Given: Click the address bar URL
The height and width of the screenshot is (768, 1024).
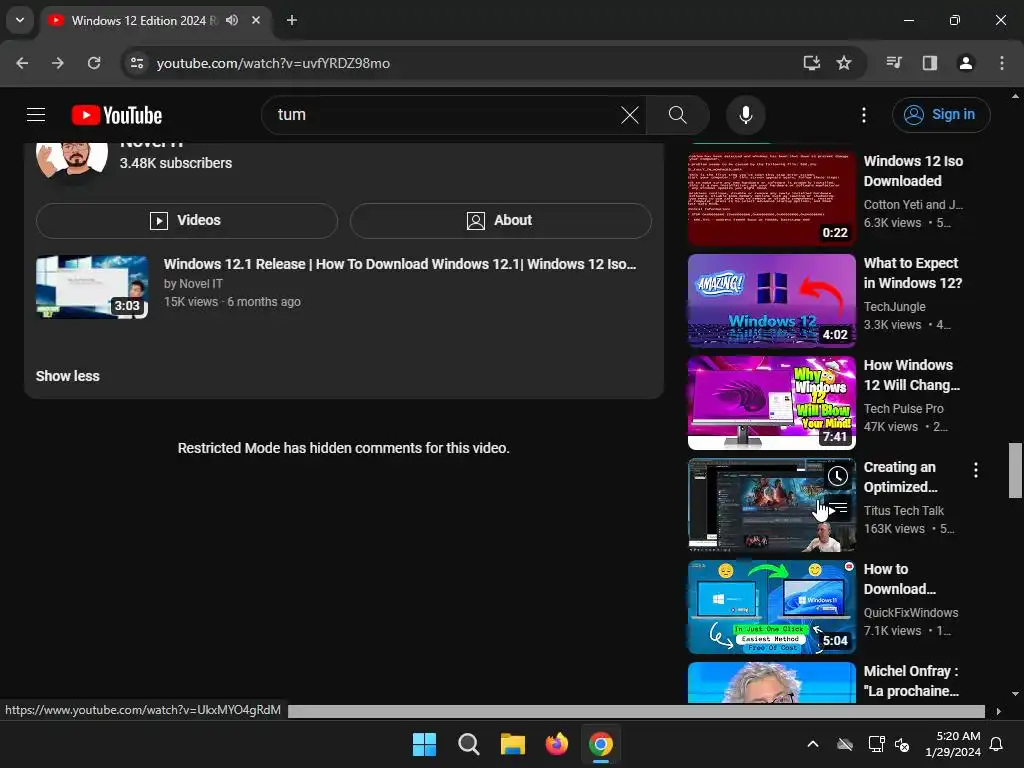Looking at the screenshot, I should 273,63.
